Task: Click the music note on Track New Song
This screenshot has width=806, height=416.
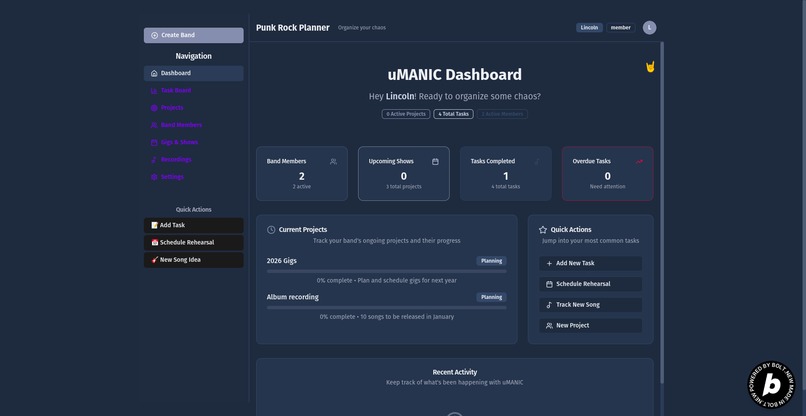Action: pos(549,305)
